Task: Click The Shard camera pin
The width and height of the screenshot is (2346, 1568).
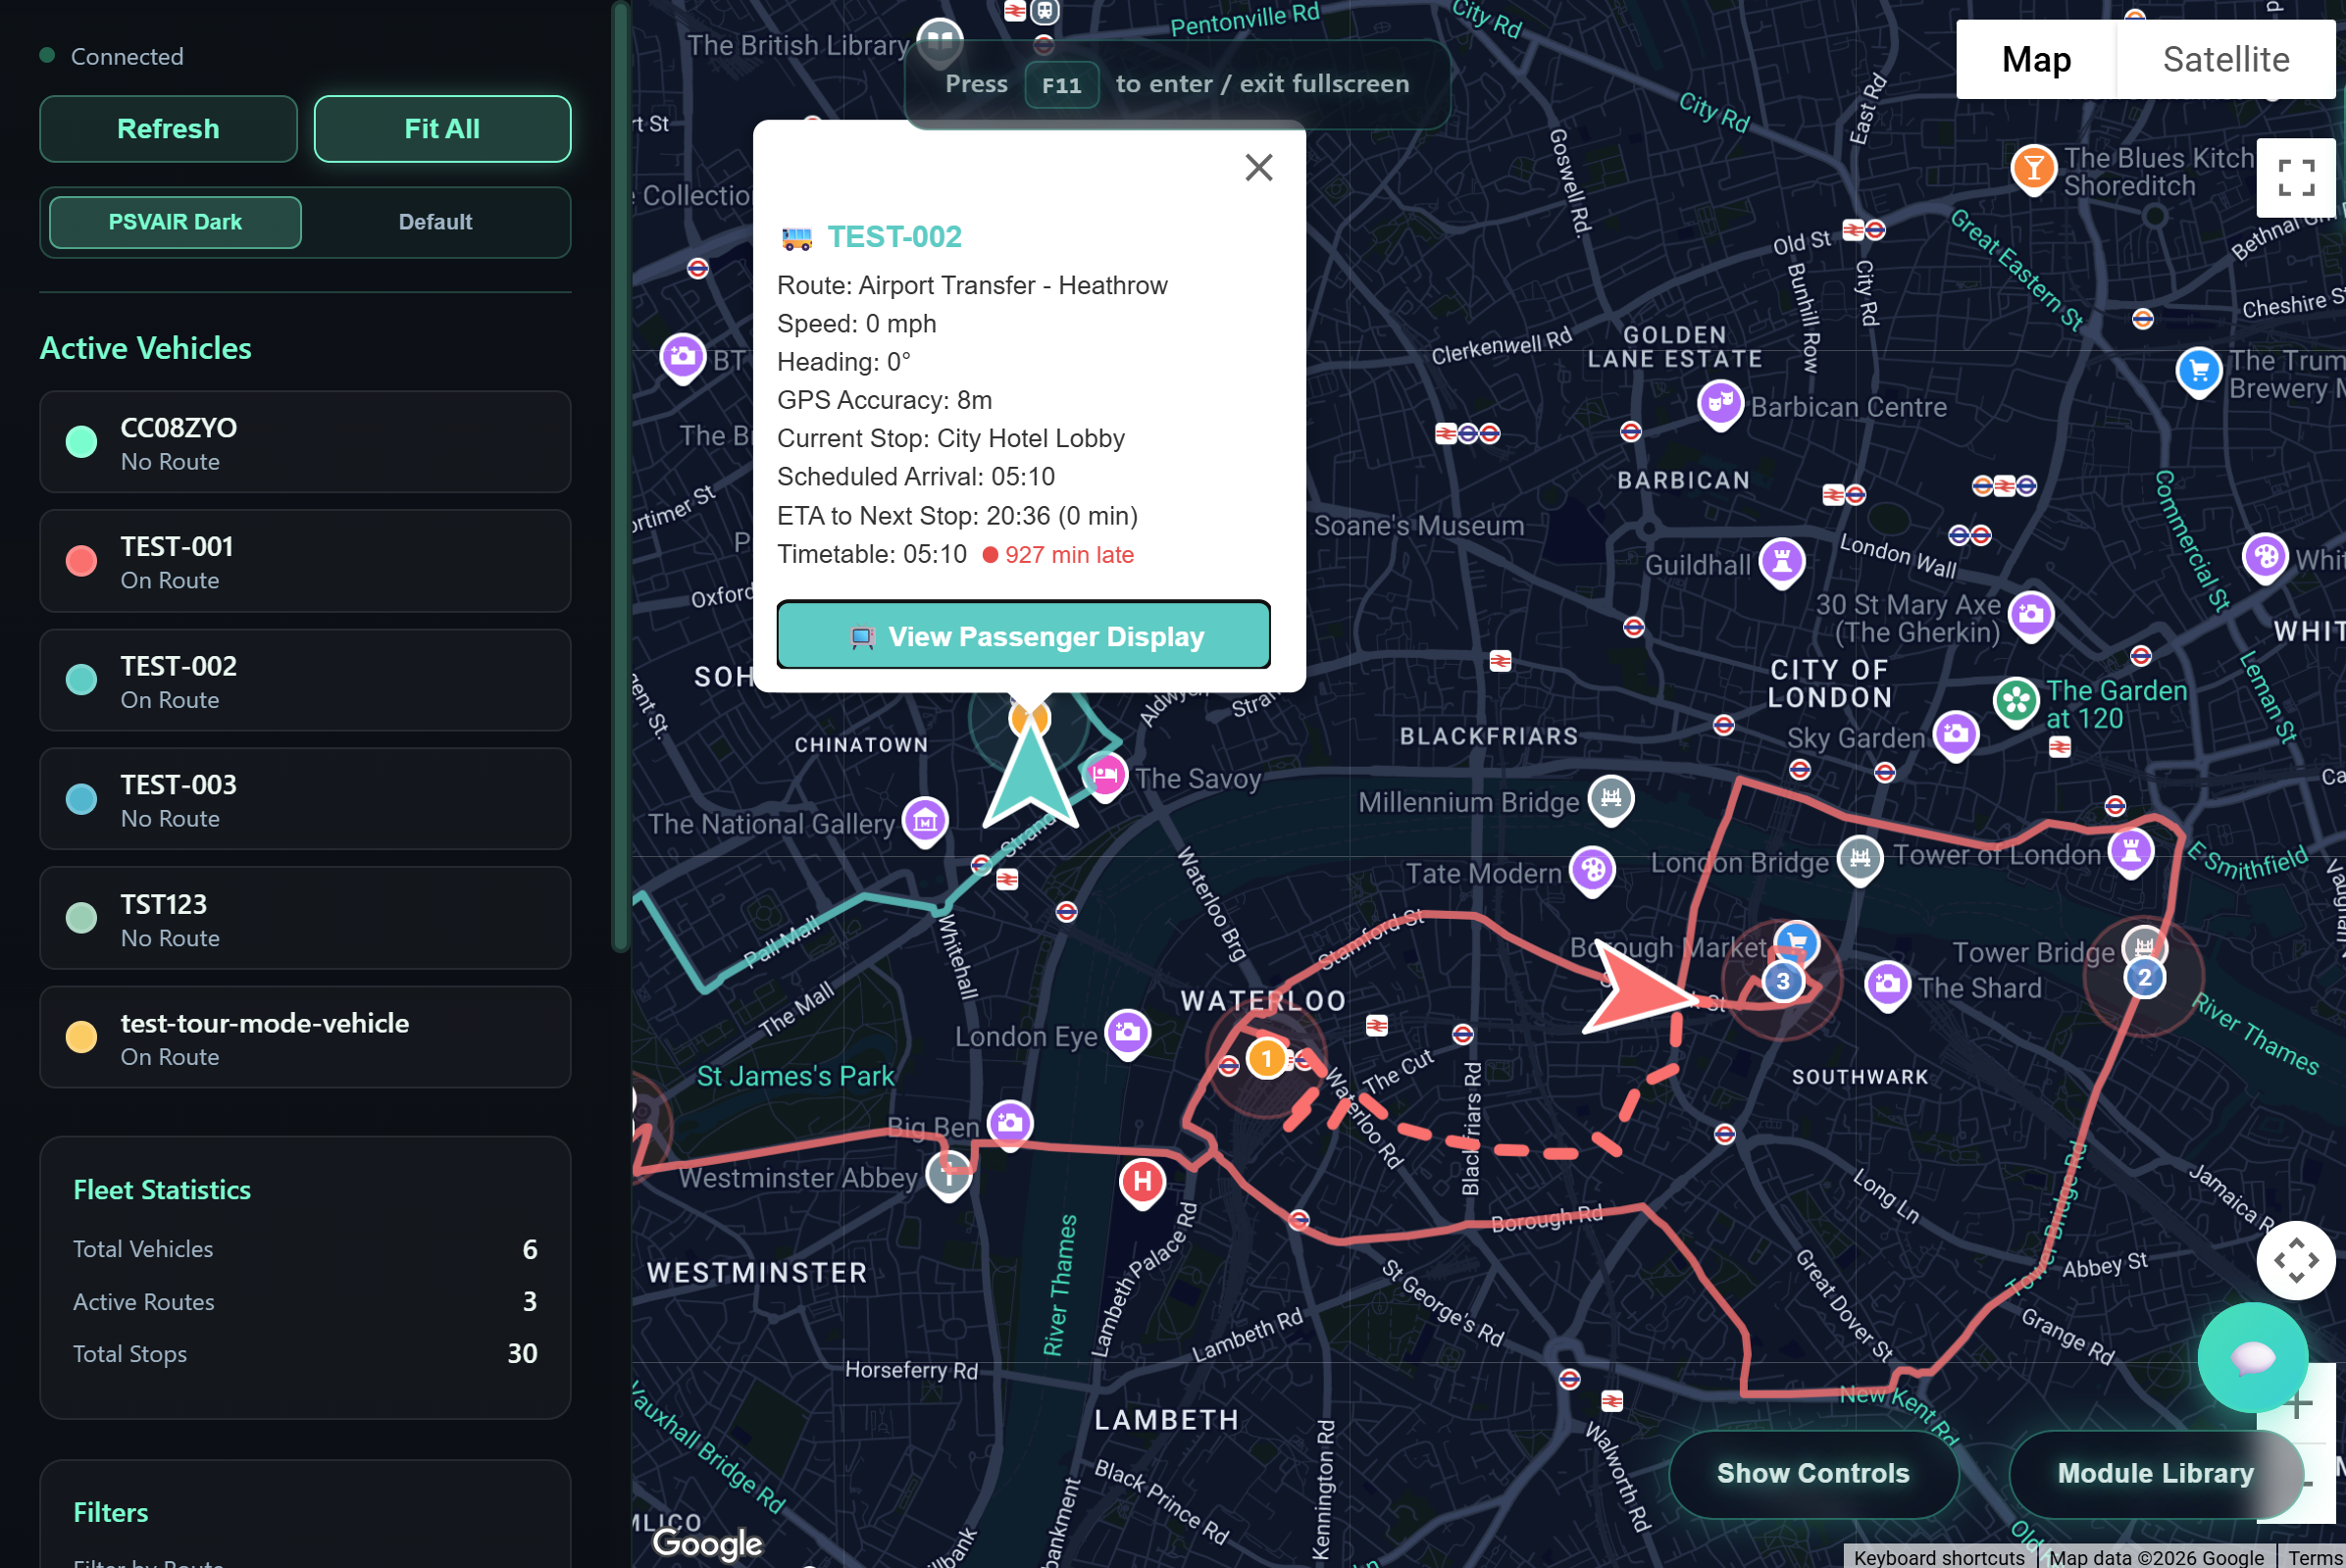Action: click(x=1887, y=985)
